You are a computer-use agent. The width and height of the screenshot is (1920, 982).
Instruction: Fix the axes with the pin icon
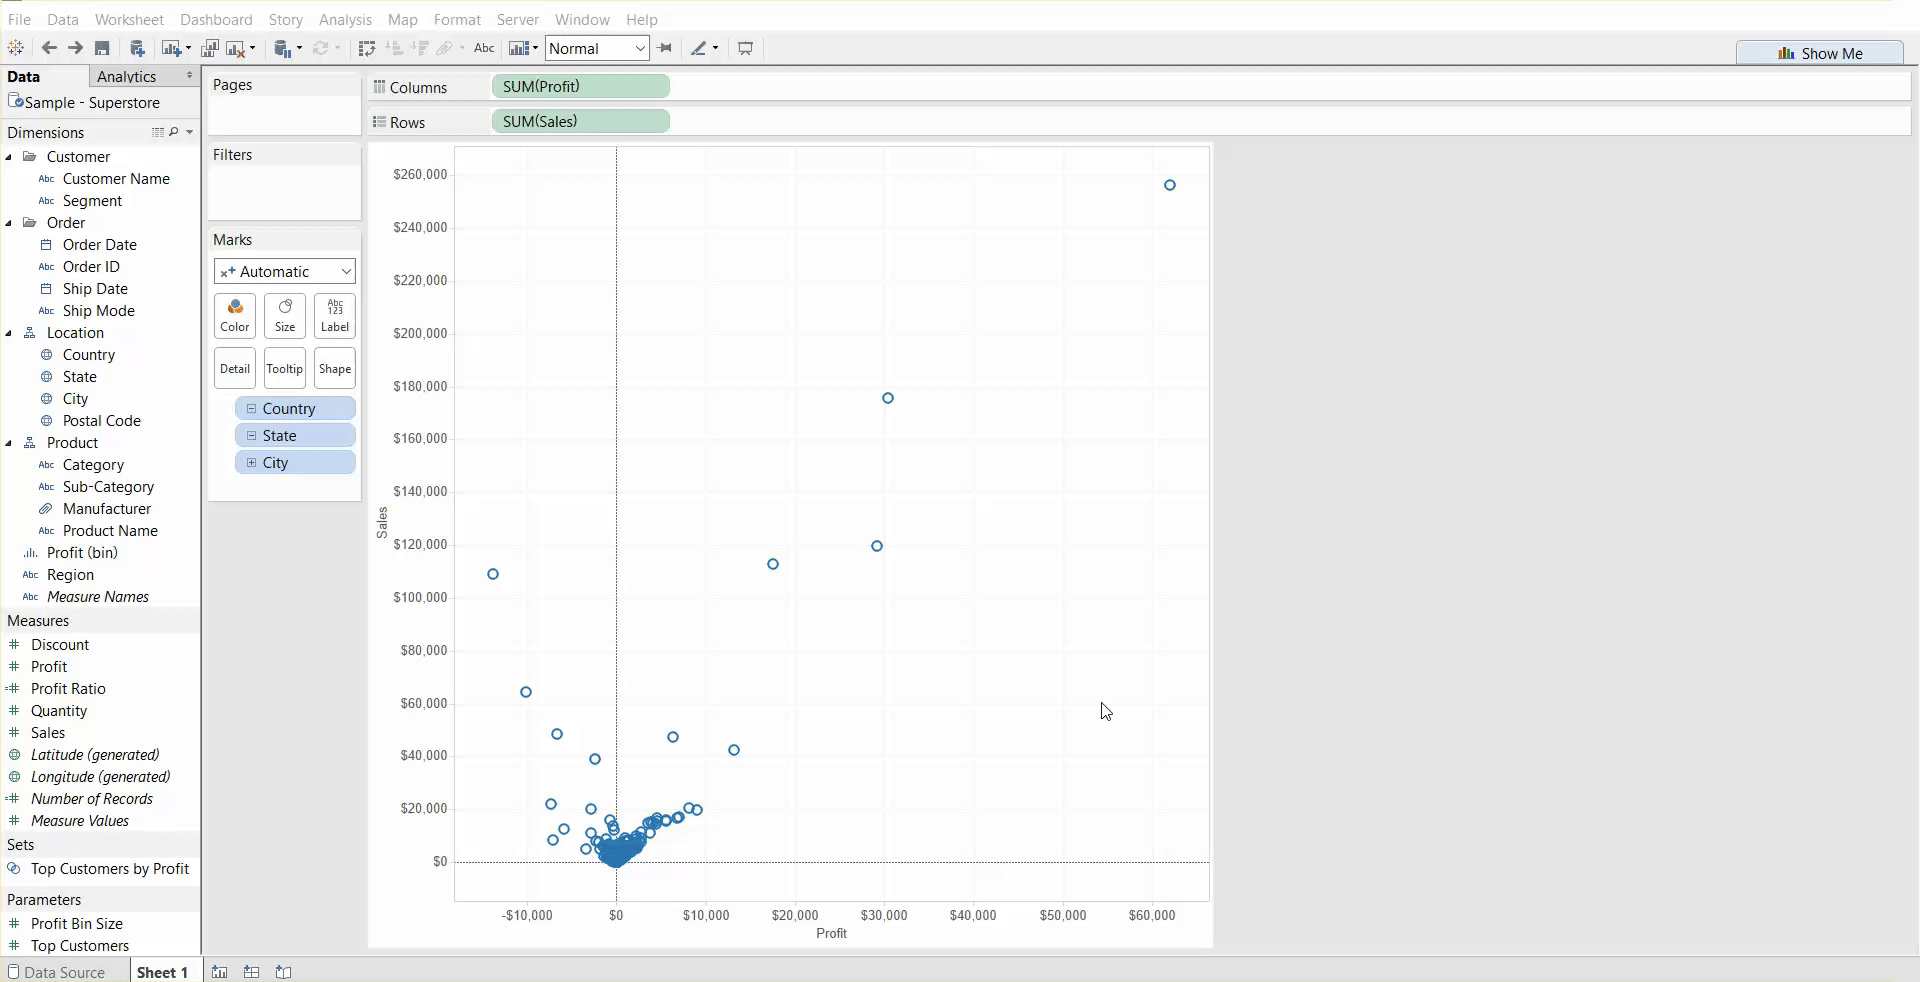pyautogui.click(x=665, y=48)
